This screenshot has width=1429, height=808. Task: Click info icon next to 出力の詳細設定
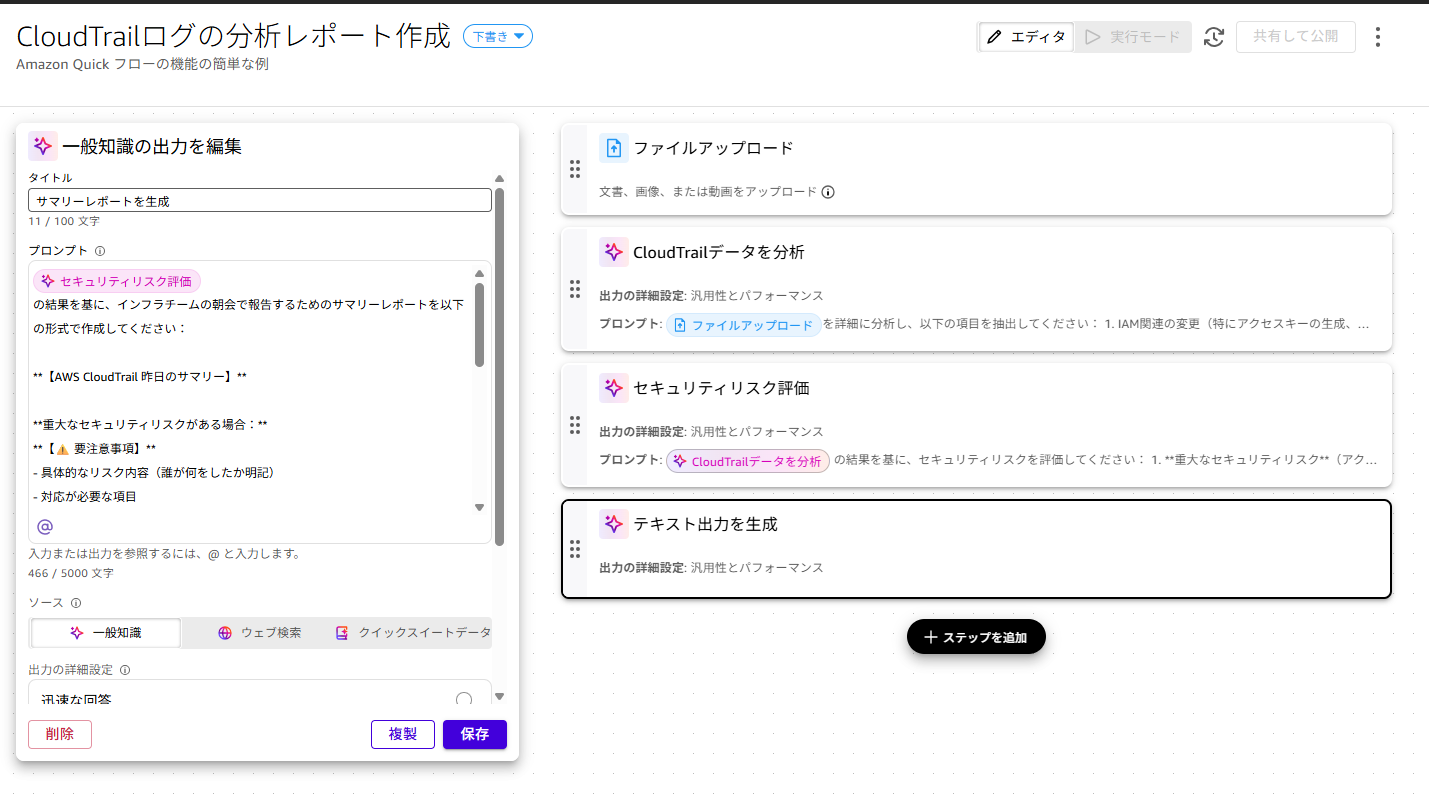pos(125,670)
